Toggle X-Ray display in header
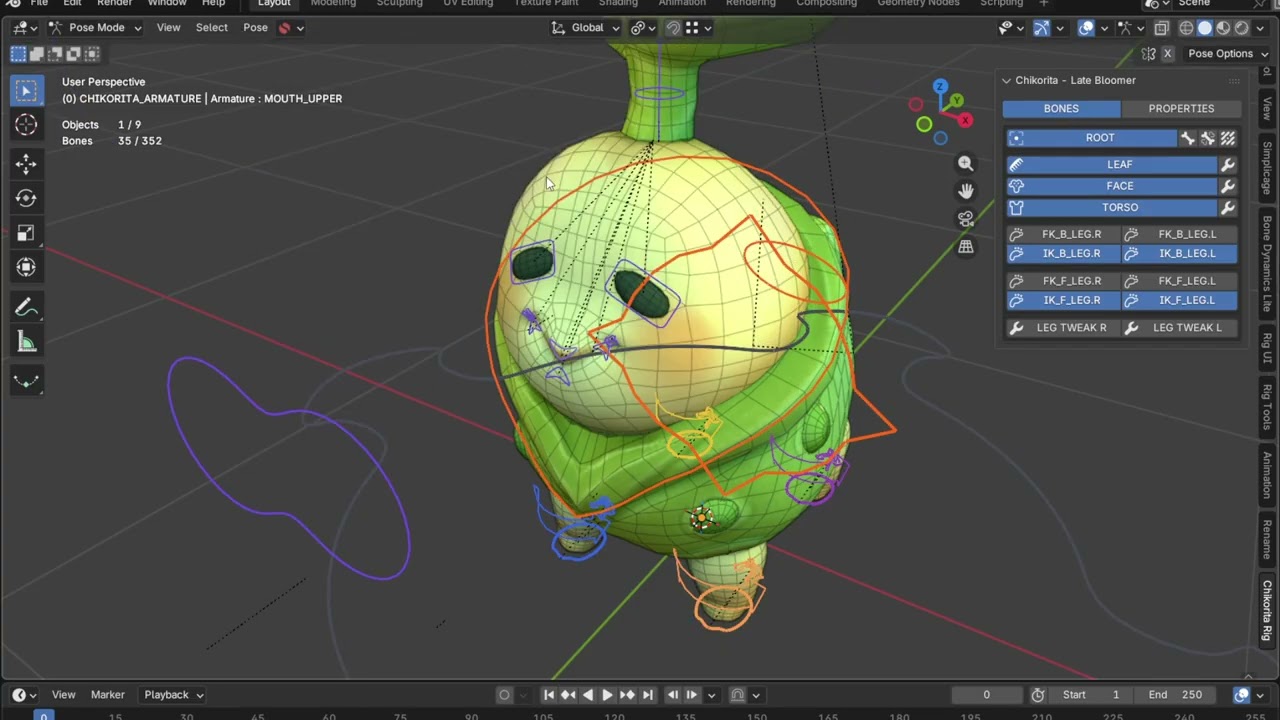1280x720 pixels. 1161,28
